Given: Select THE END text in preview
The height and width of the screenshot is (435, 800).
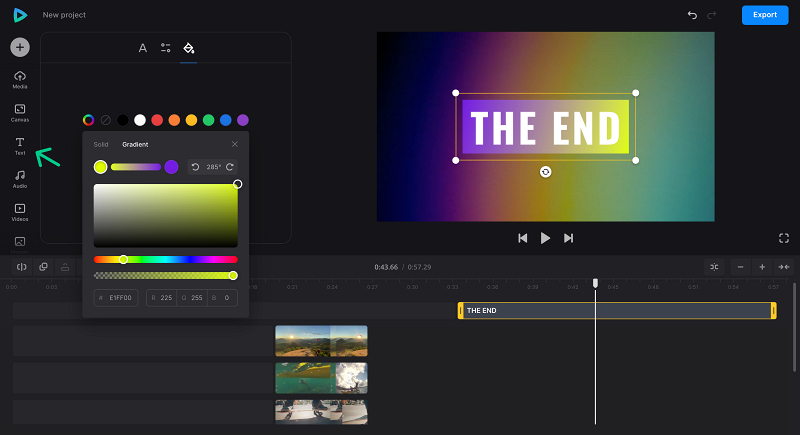Looking at the screenshot, I should [x=545, y=127].
